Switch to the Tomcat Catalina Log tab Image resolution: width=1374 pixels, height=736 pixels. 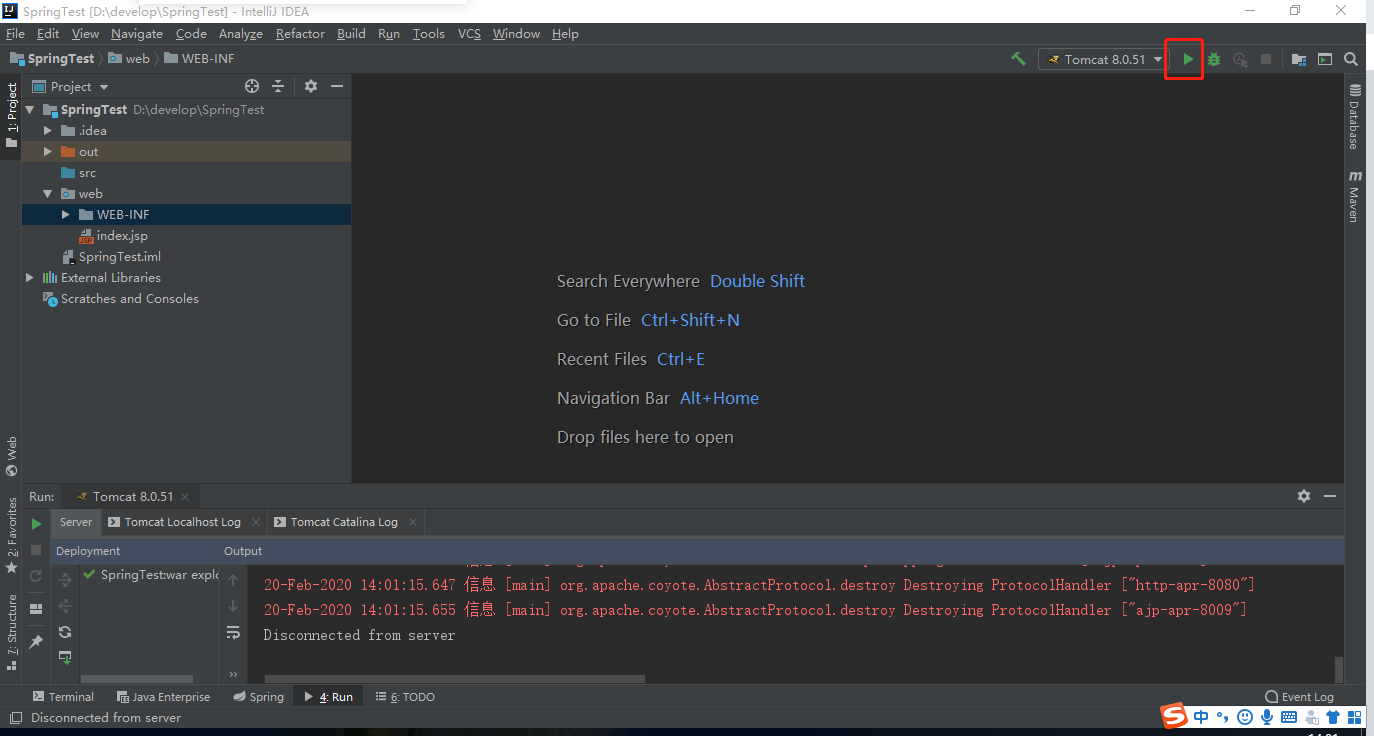344,522
